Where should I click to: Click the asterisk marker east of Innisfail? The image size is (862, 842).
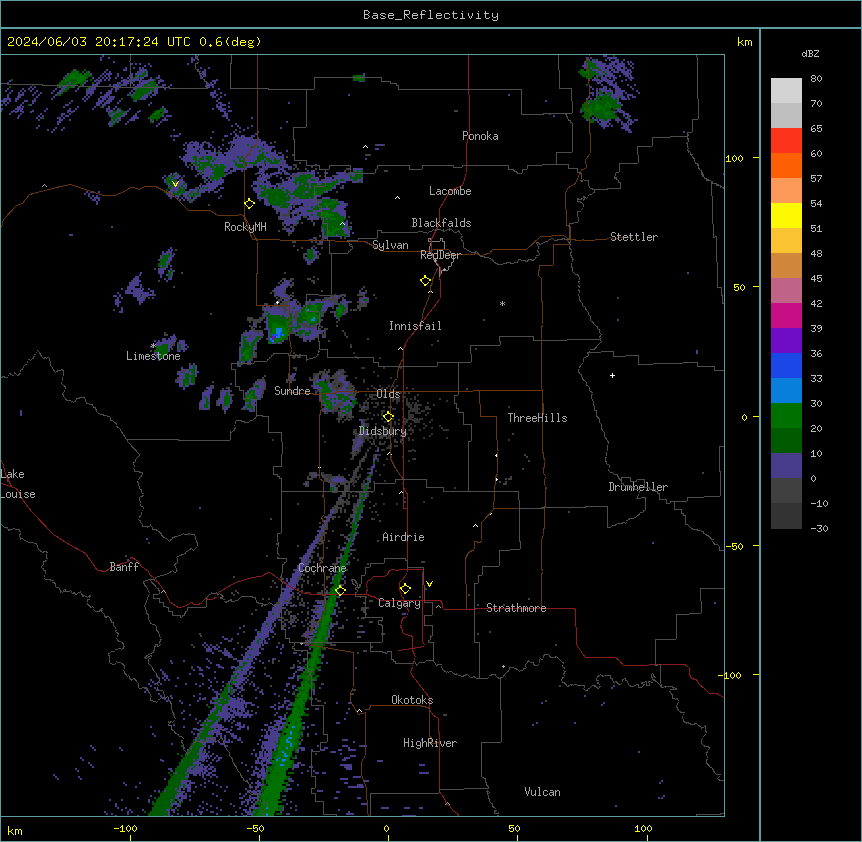tap(502, 304)
